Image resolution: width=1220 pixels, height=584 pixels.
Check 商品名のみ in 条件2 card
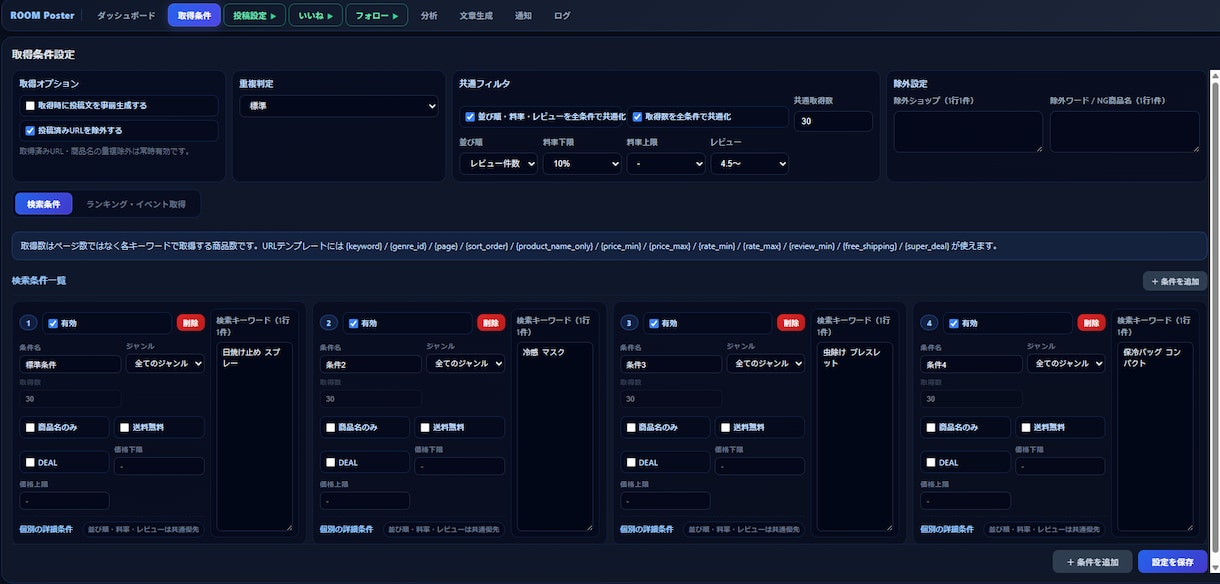coord(331,428)
